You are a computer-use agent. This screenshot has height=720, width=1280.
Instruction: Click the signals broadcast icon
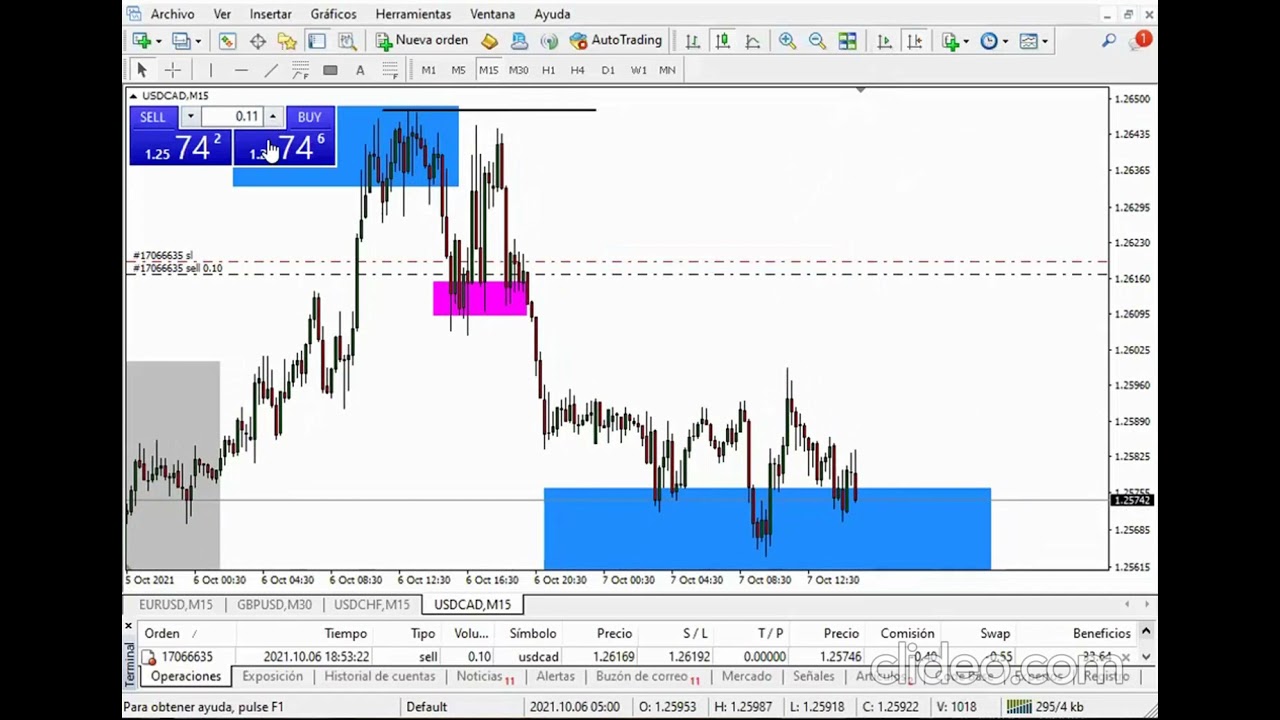pos(549,41)
